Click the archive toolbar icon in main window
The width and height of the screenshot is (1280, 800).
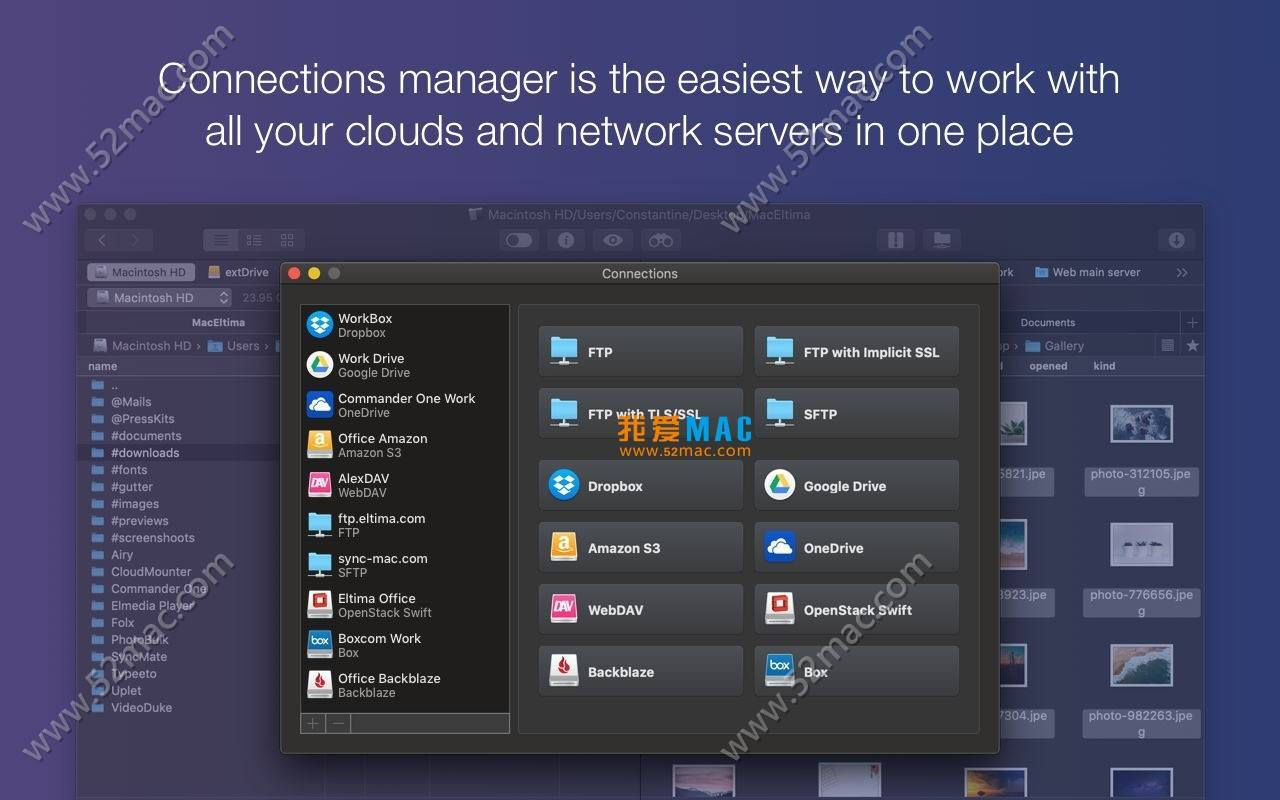[896, 240]
